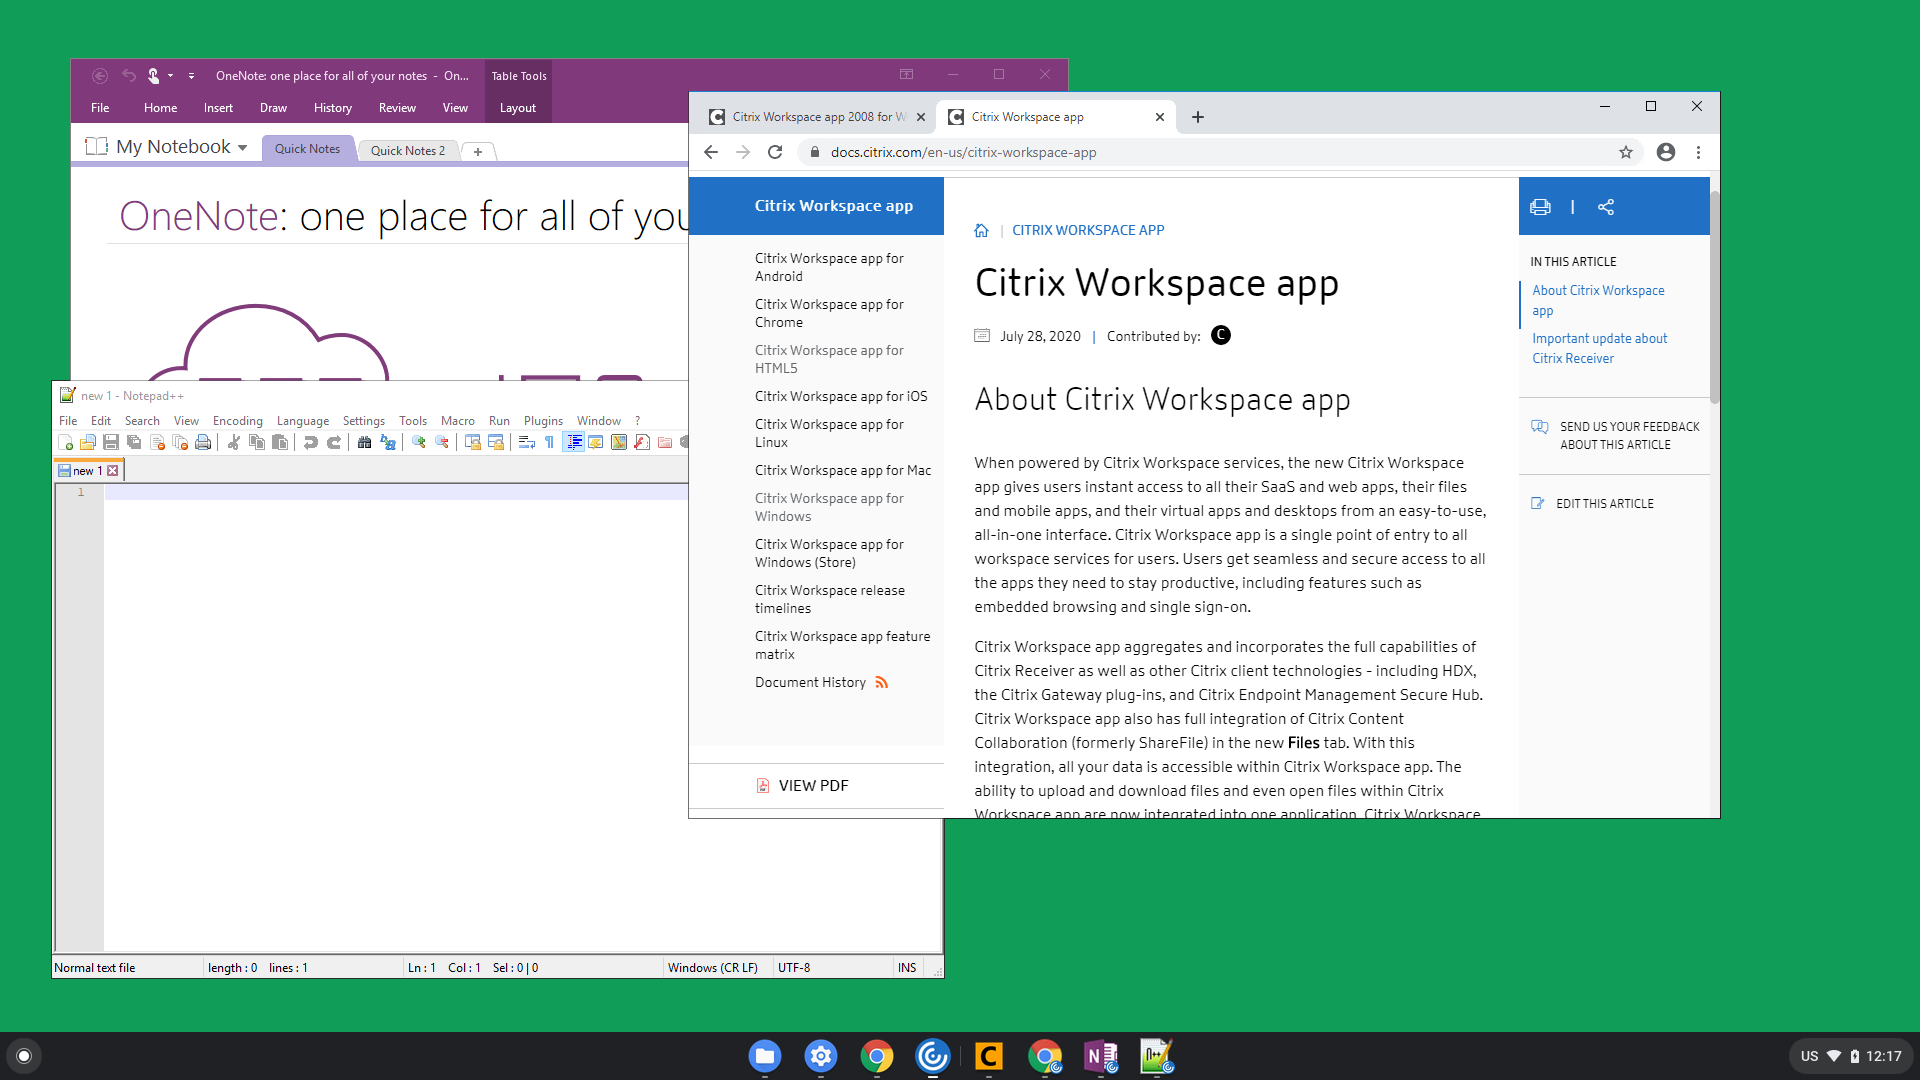1920x1080 pixels.
Task: Click the Open file folder icon in Notepad++
Action: click(x=88, y=442)
